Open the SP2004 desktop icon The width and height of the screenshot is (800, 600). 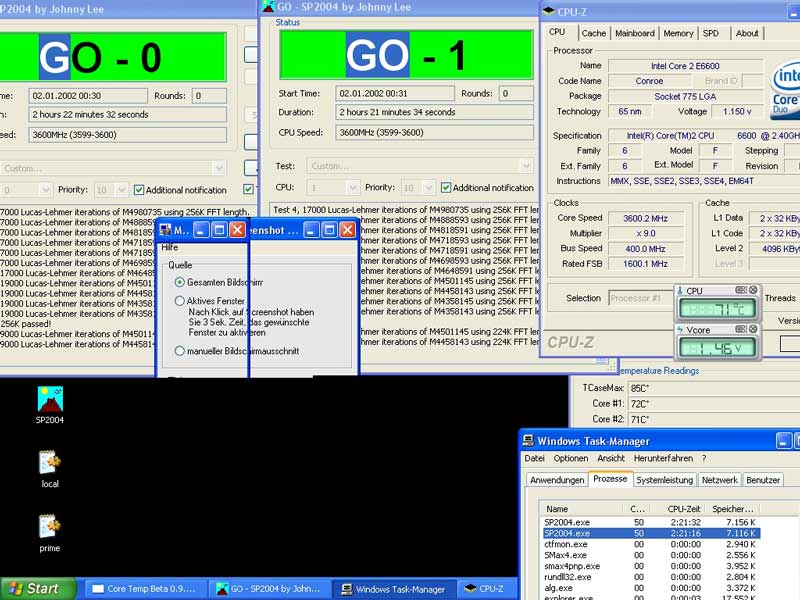pyautogui.click(x=50, y=405)
